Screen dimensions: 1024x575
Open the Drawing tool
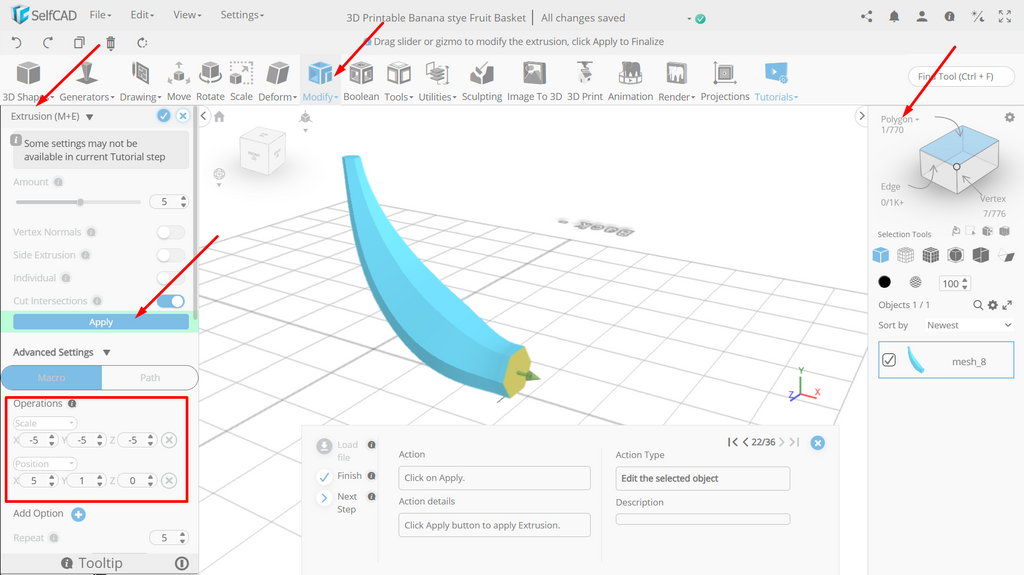(x=140, y=81)
